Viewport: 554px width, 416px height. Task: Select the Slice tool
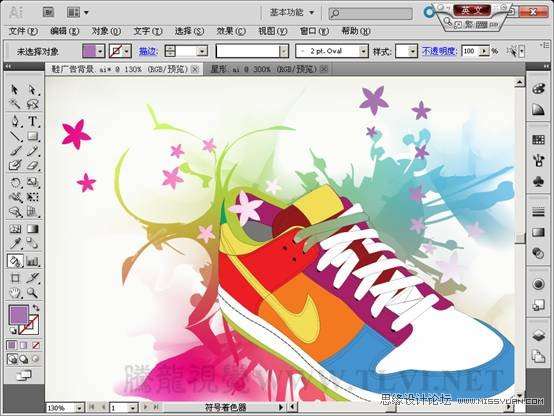click(32, 278)
